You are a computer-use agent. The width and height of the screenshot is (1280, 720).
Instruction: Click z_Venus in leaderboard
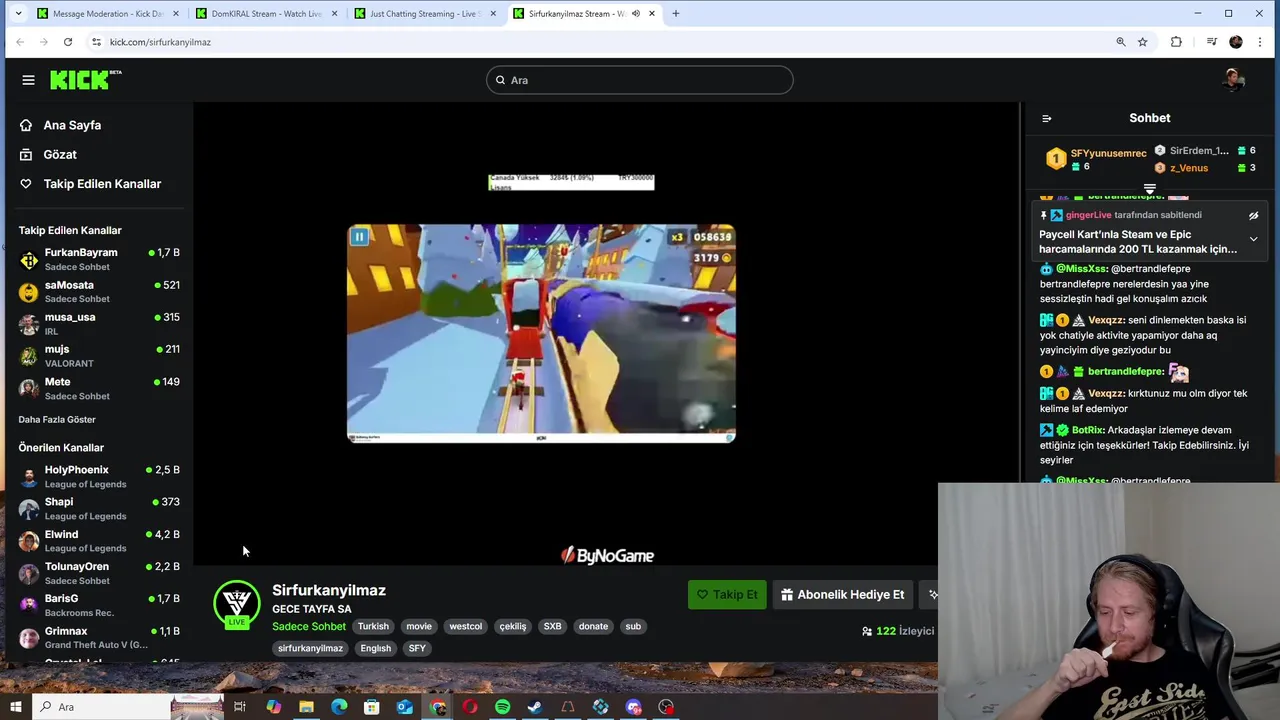point(1189,168)
